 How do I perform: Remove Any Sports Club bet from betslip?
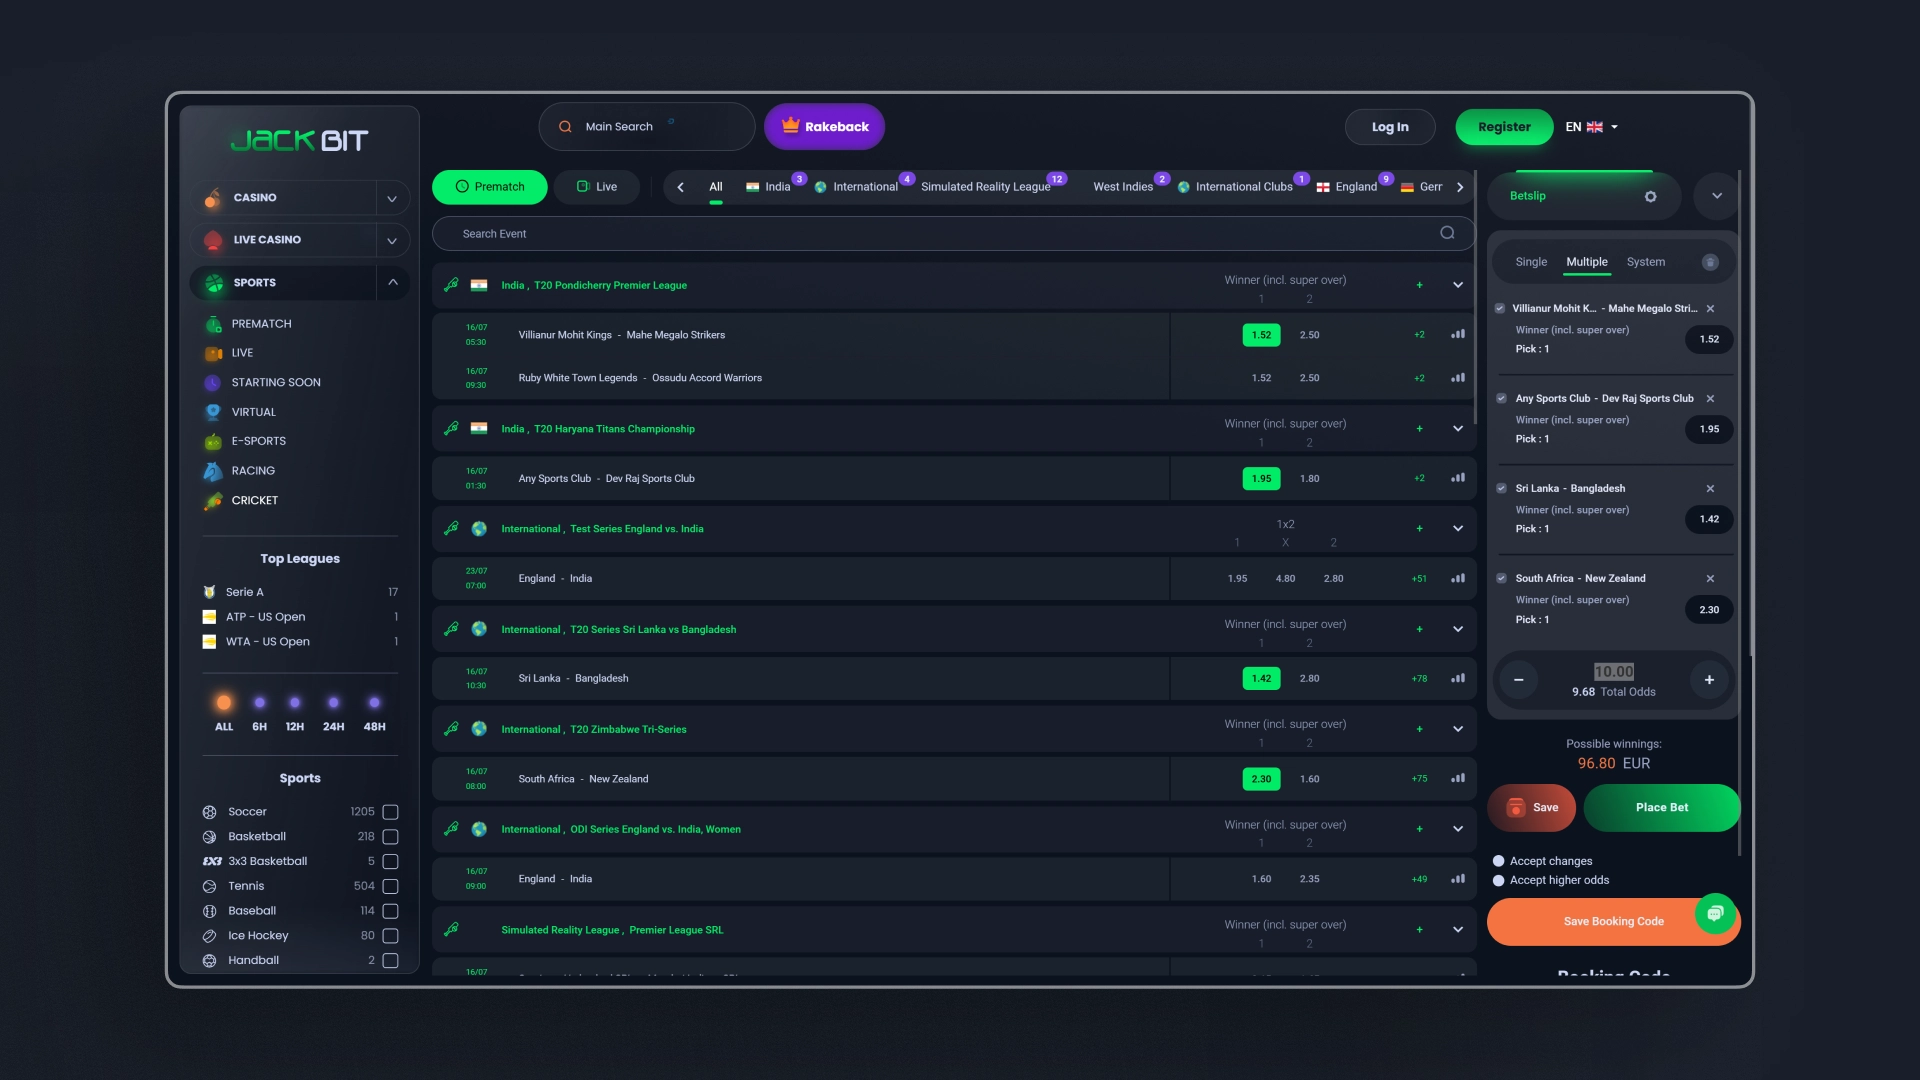1710,399
